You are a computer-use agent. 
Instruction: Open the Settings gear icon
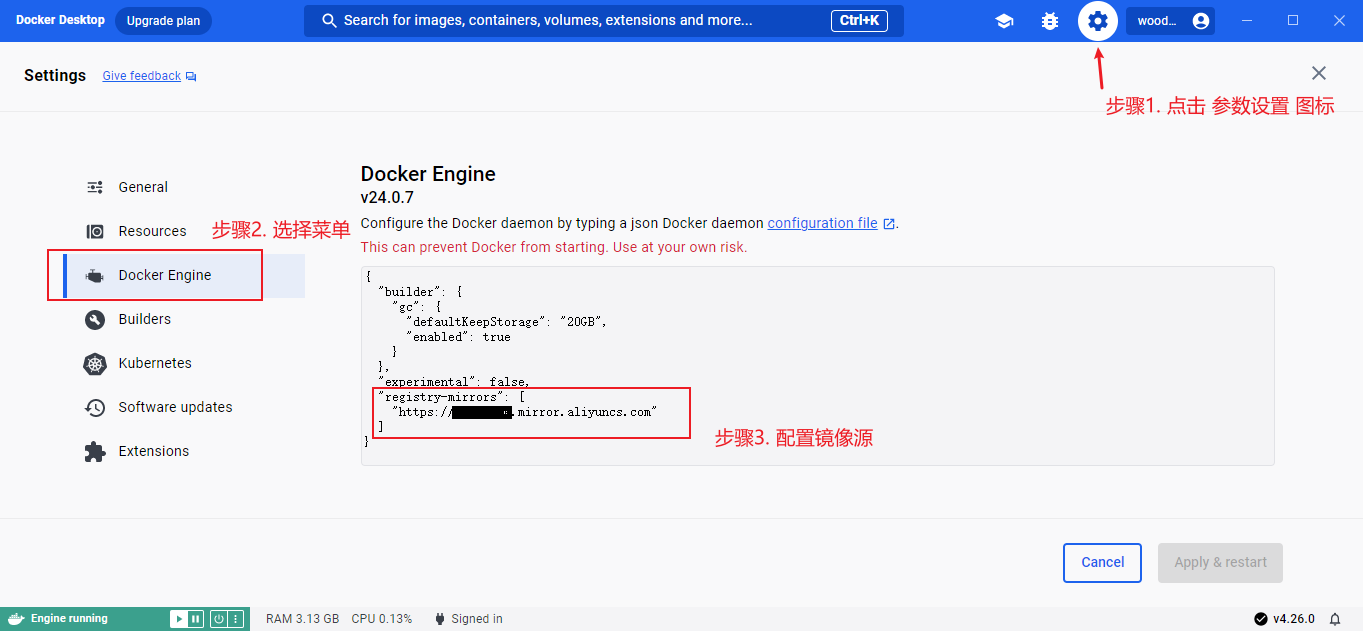point(1098,21)
